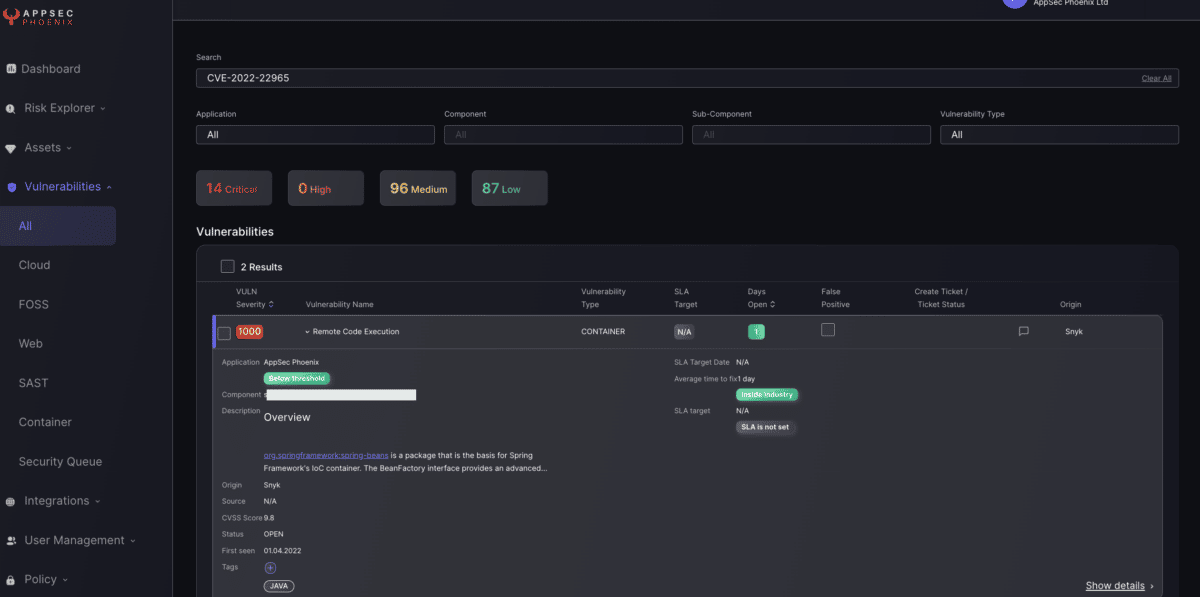Open comment icon on Remote Code Execution row

coord(1023,331)
